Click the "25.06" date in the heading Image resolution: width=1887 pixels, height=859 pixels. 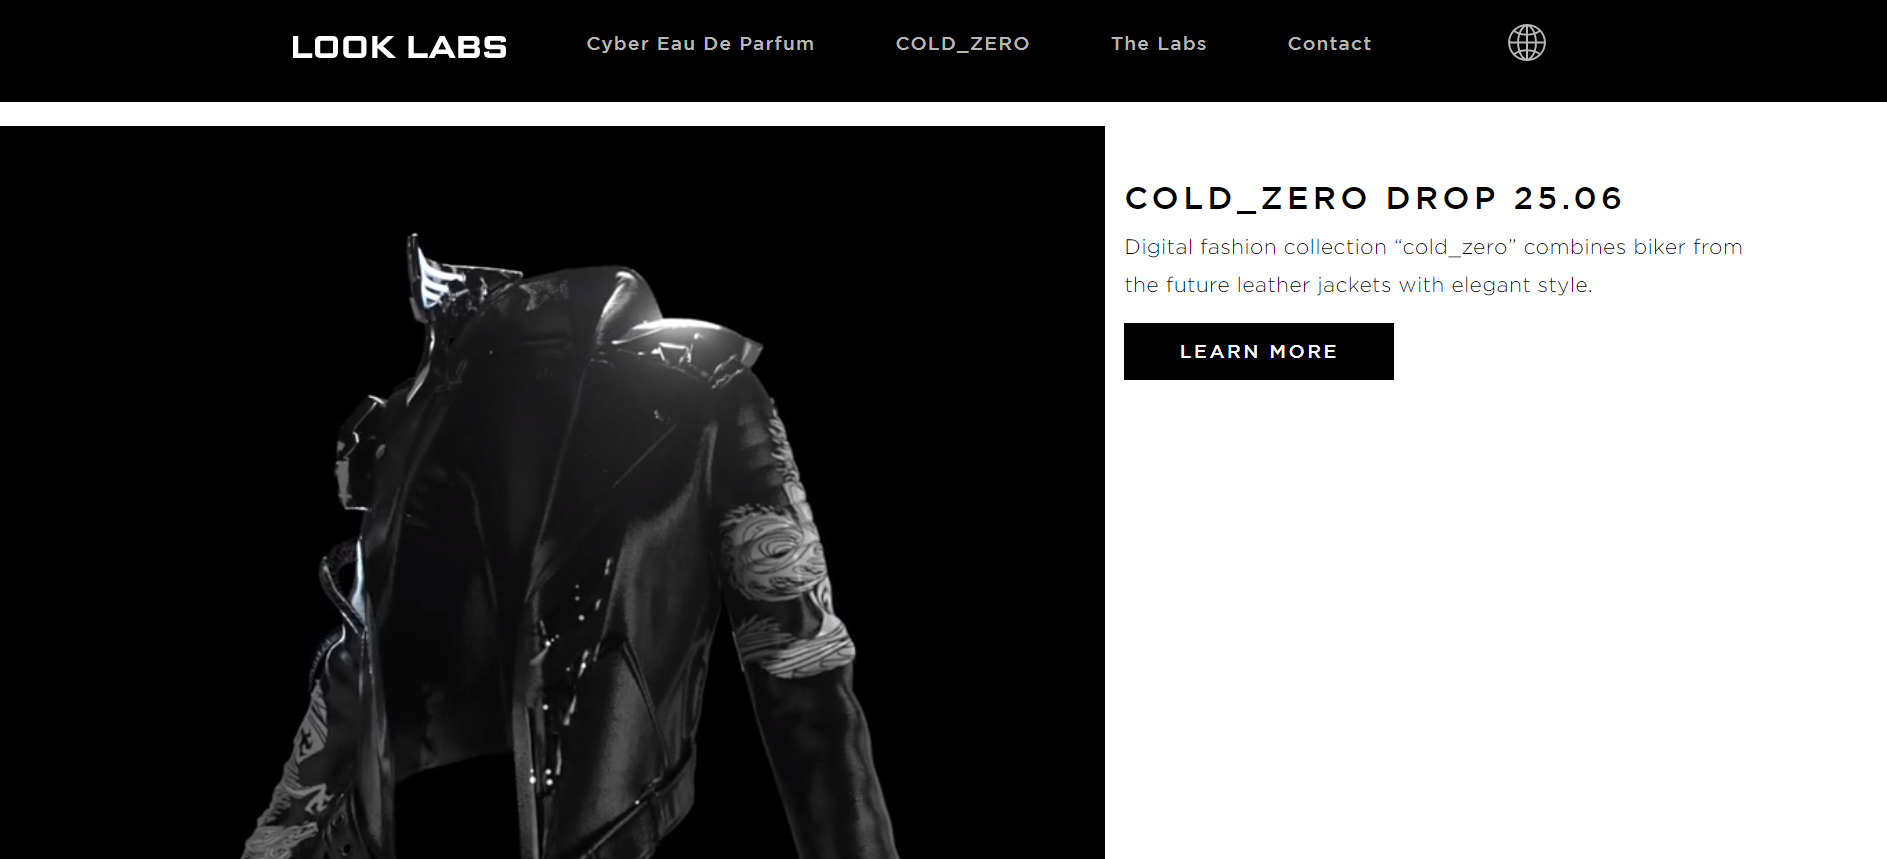click(1568, 198)
